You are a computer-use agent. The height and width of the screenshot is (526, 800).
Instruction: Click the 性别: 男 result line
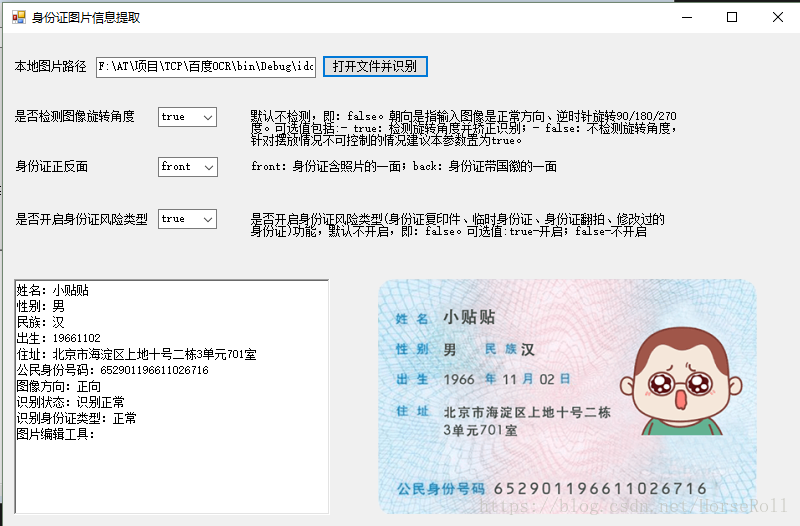pos(41,306)
